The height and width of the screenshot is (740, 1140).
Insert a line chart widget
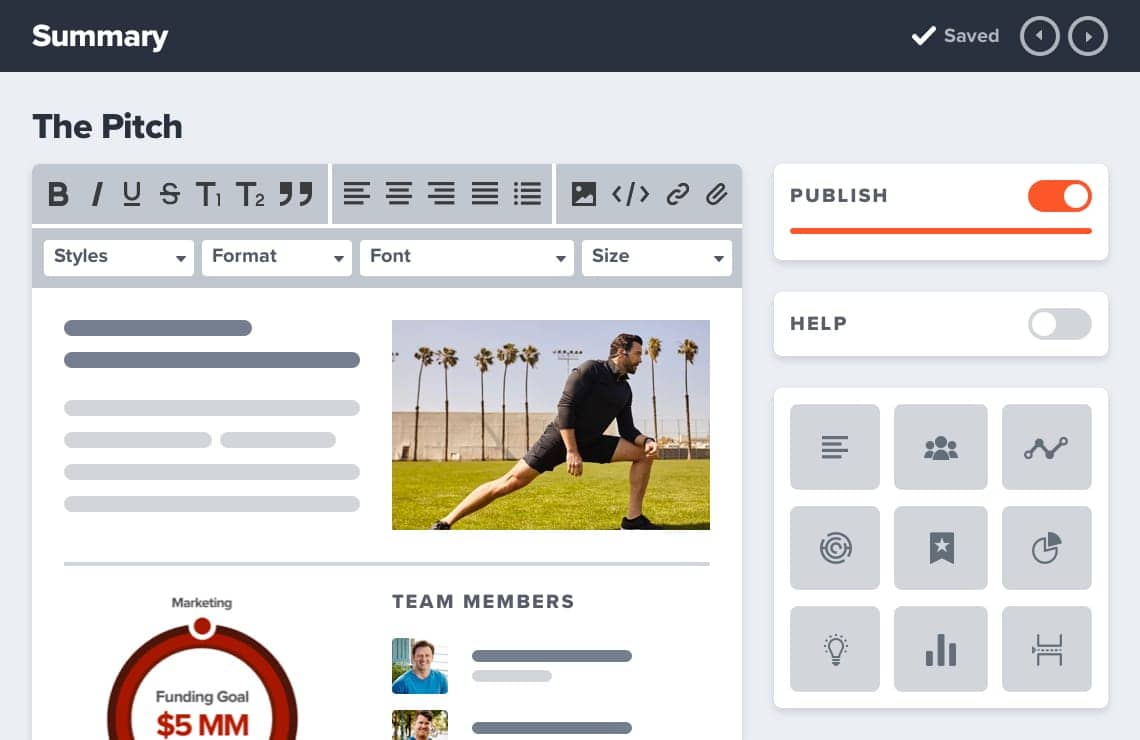click(x=1046, y=447)
